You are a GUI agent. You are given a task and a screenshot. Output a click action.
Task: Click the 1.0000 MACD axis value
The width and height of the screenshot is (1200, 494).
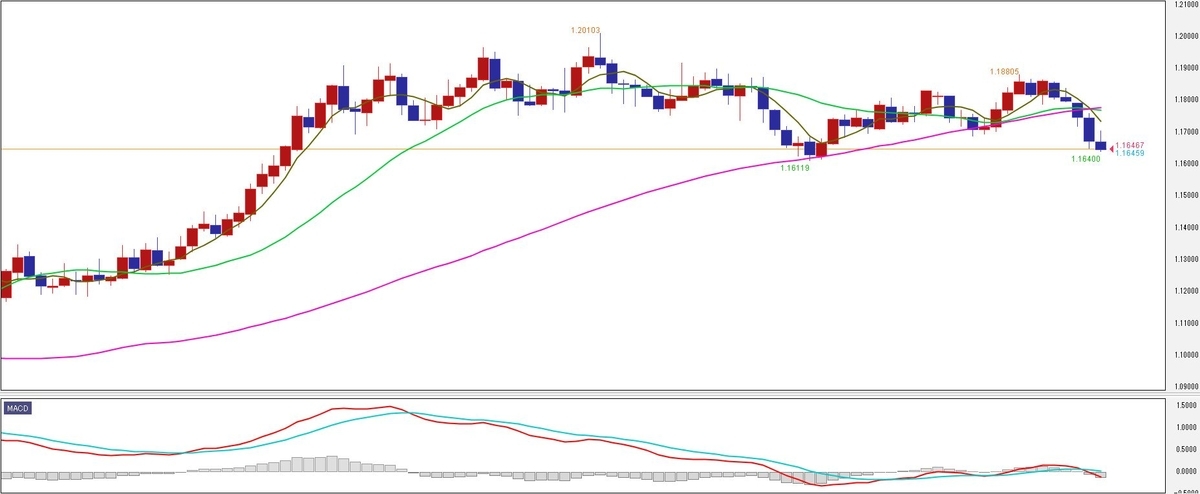pyautogui.click(x=1186, y=428)
